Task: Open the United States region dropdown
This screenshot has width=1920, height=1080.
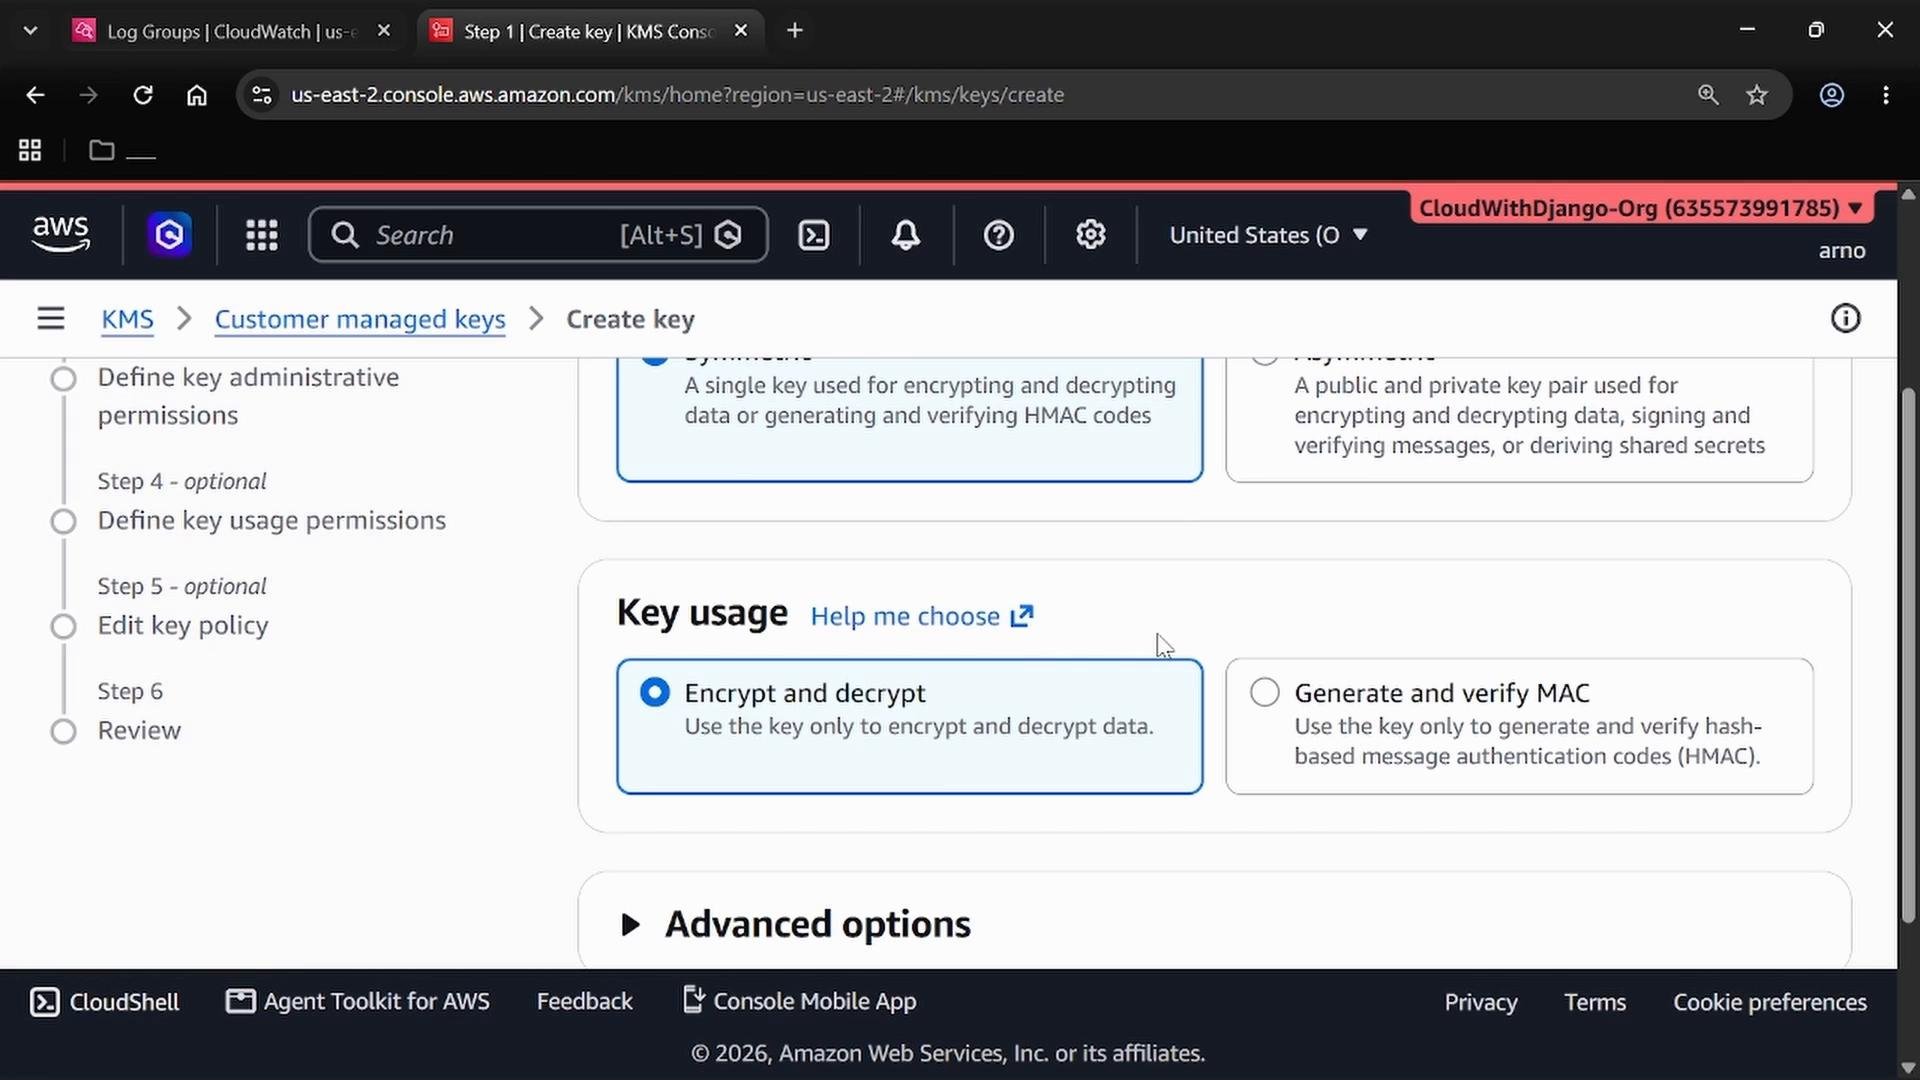Action: (1269, 235)
